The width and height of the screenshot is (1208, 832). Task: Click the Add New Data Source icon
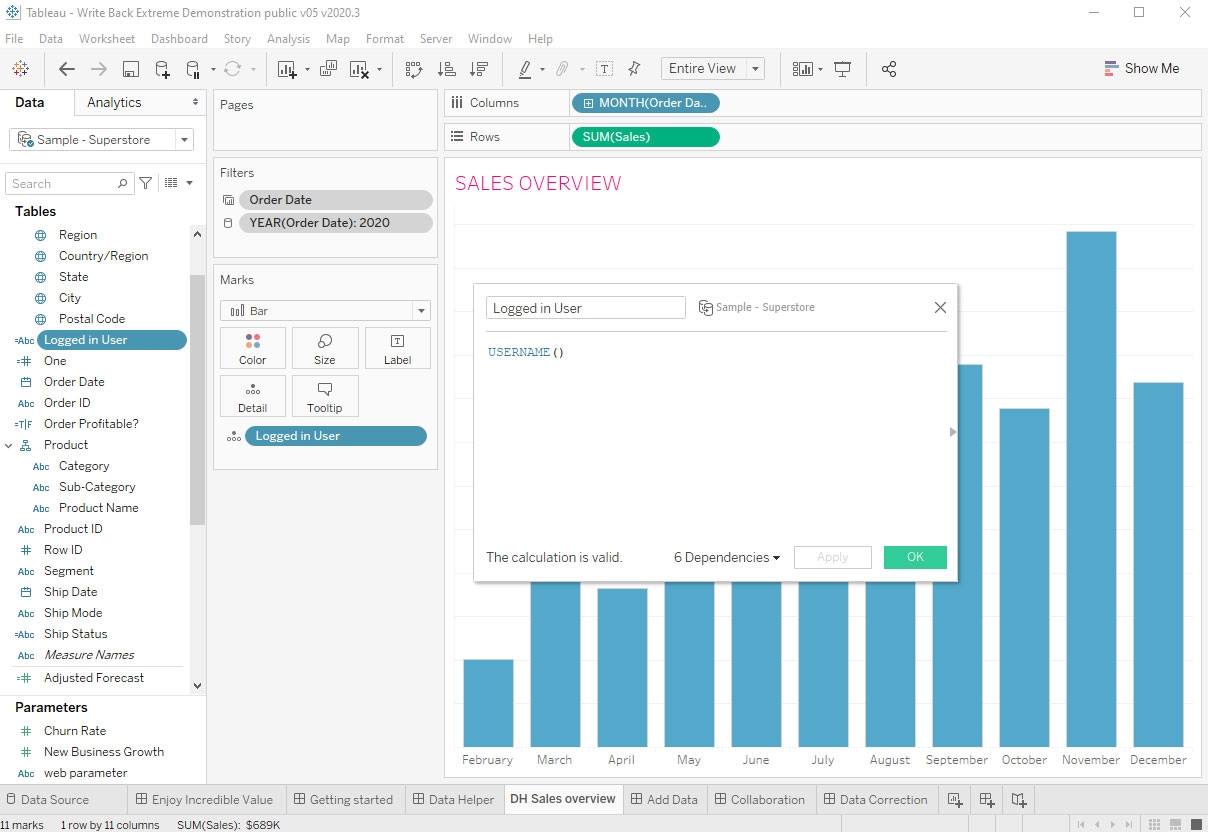[x=162, y=69]
